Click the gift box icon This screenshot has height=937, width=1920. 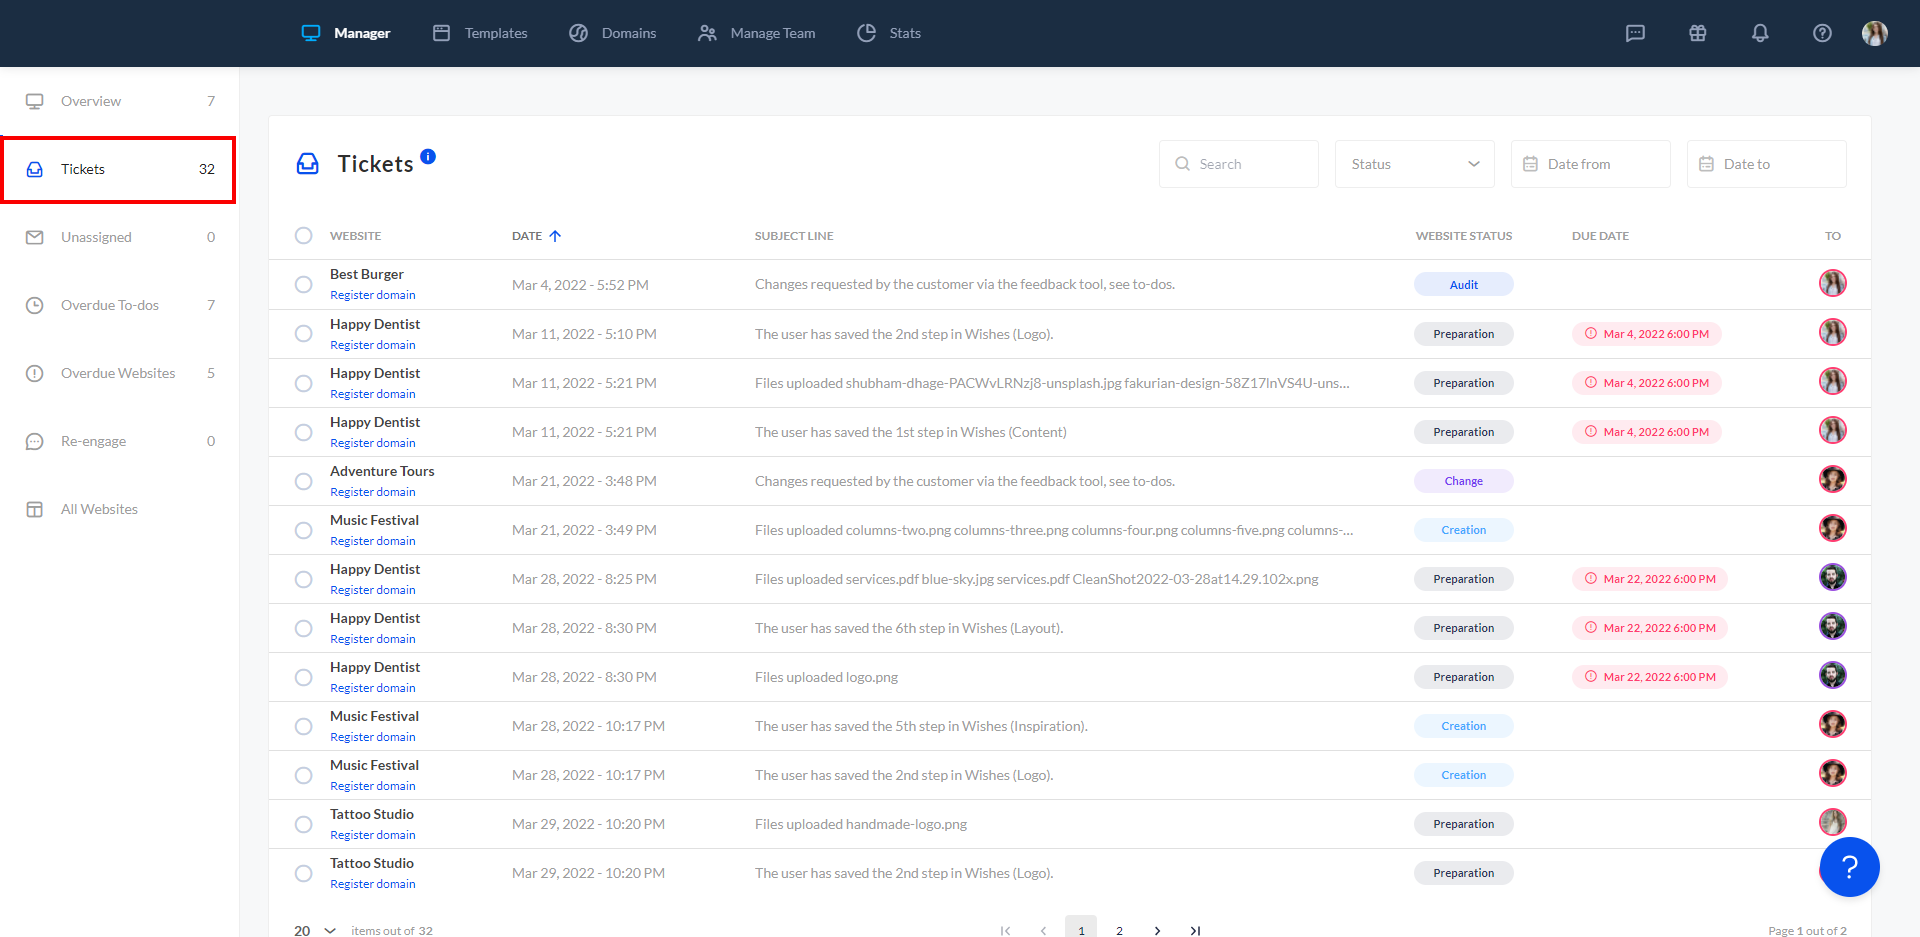click(1697, 33)
